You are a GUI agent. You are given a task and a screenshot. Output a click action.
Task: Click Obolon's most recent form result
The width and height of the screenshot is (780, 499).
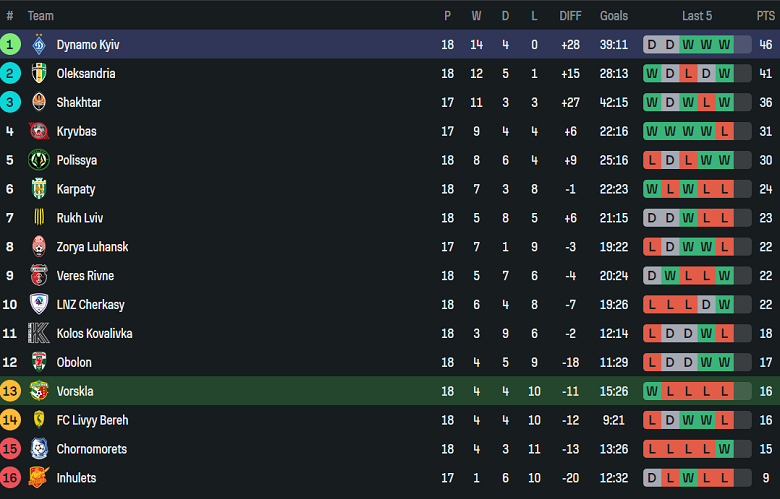pos(724,362)
